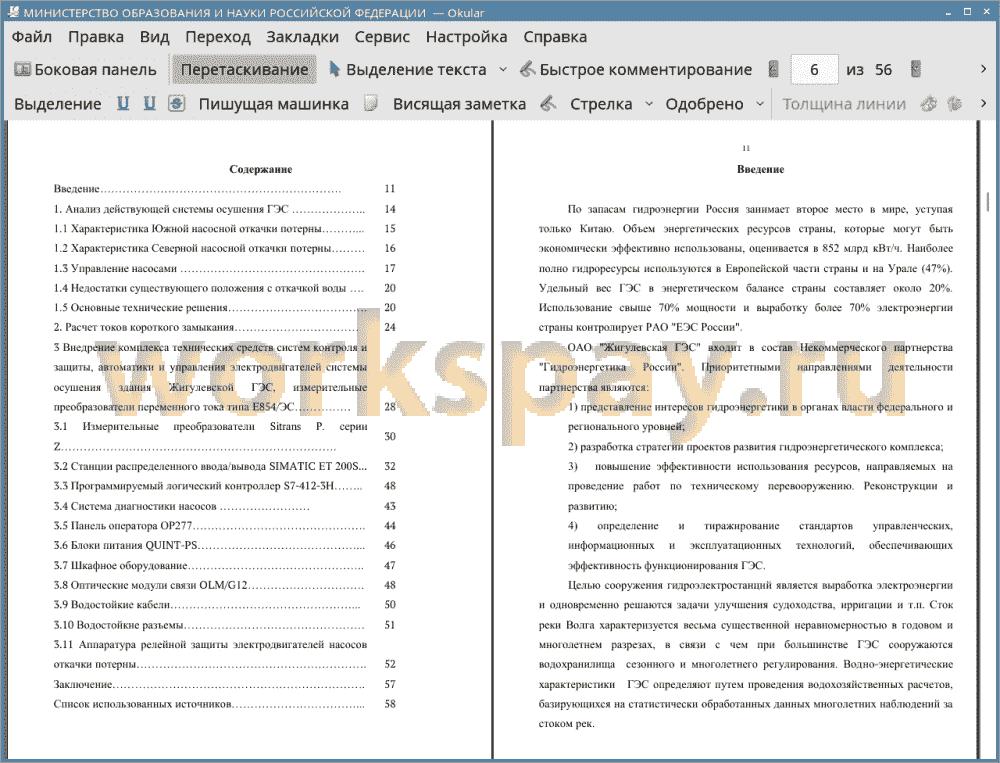Select the strikeout annotation icon
This screenshot has width=1000, height=763.
pyautogui.click(x=177, y=103)
